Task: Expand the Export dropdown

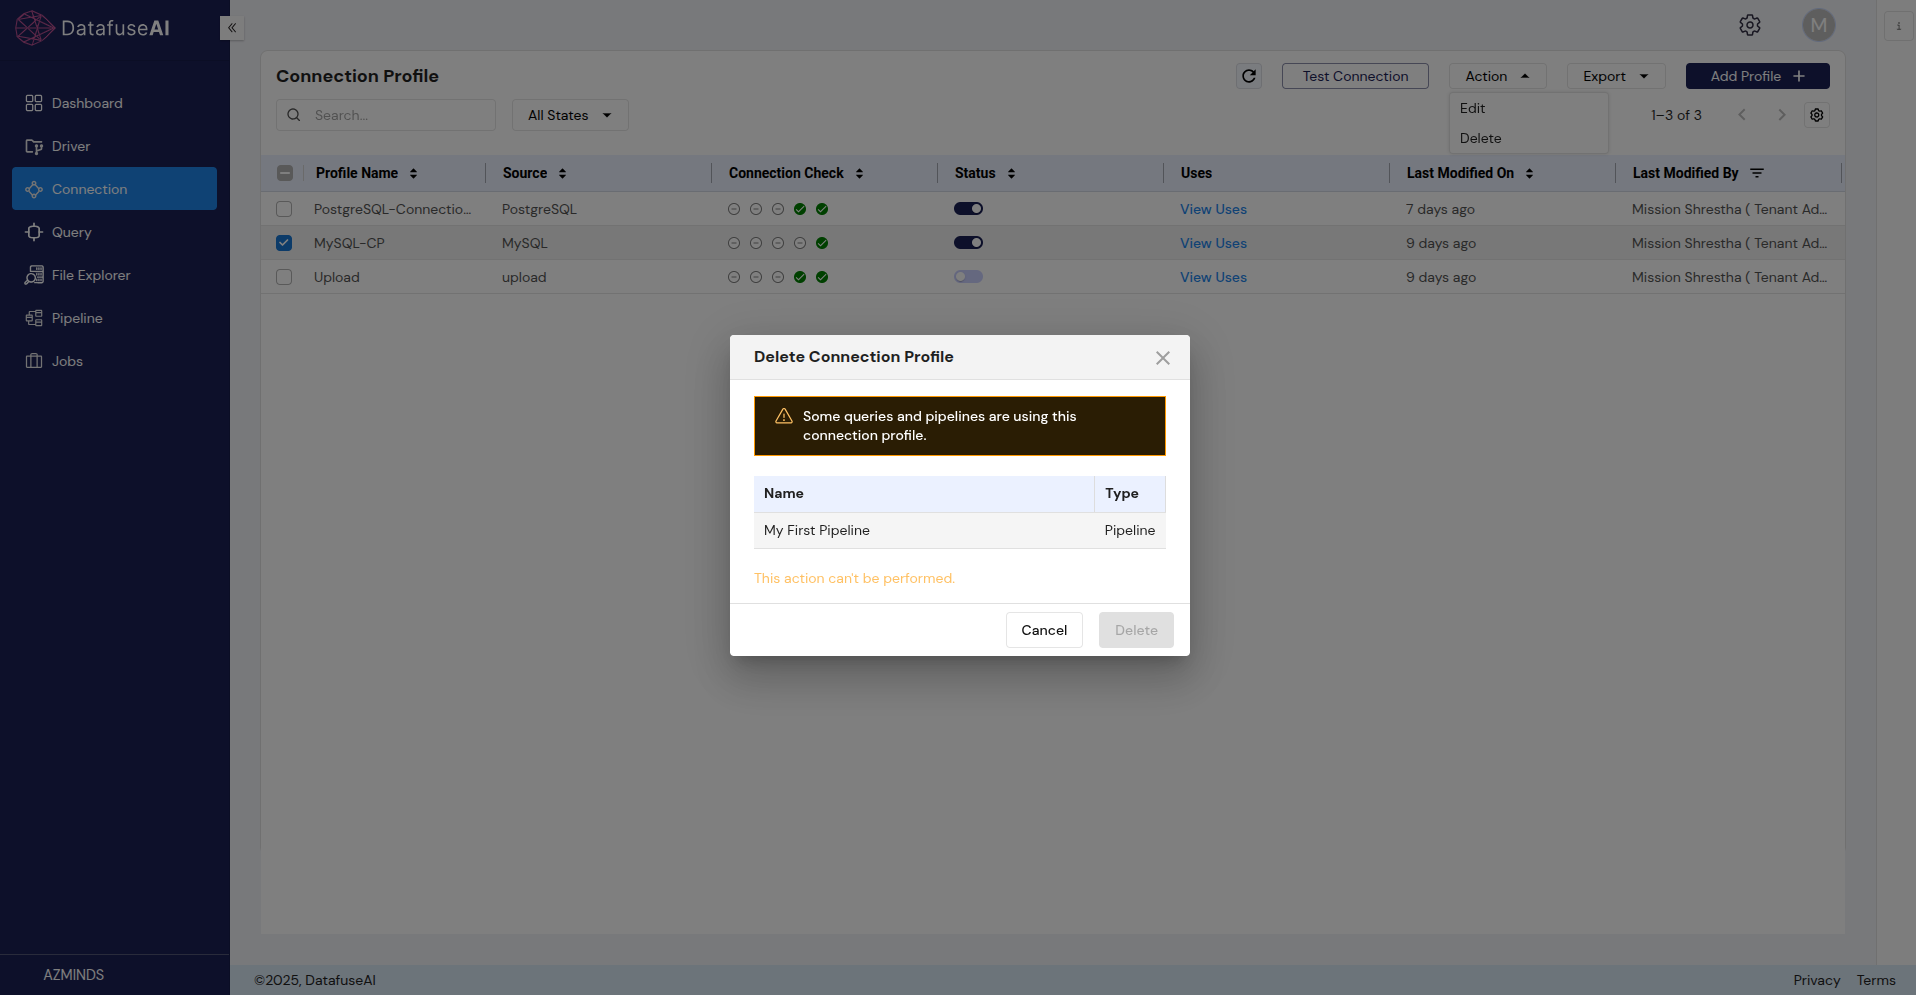Action: [x=1613, y=76]
